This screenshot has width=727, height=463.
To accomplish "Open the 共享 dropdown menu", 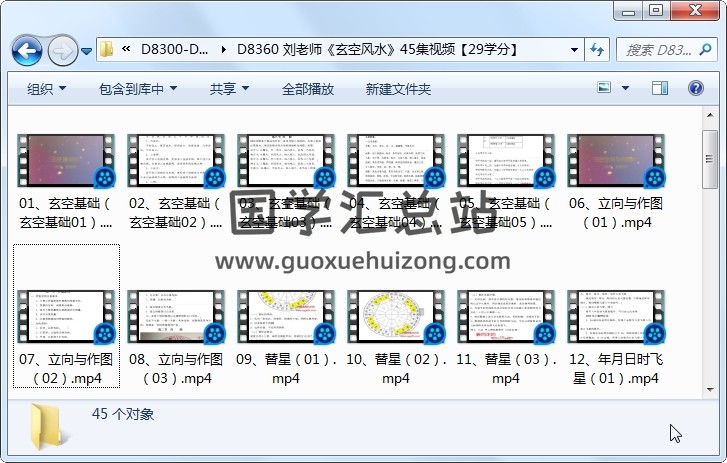I will (228, 89).
